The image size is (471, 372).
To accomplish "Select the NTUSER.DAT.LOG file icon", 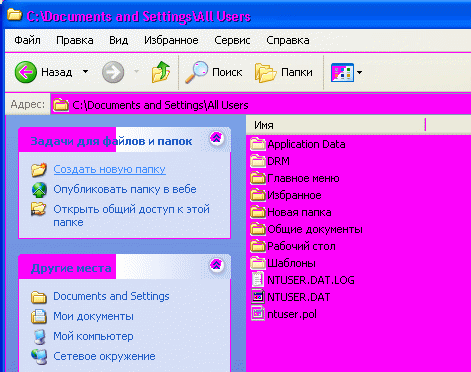I will click(258, 280).
